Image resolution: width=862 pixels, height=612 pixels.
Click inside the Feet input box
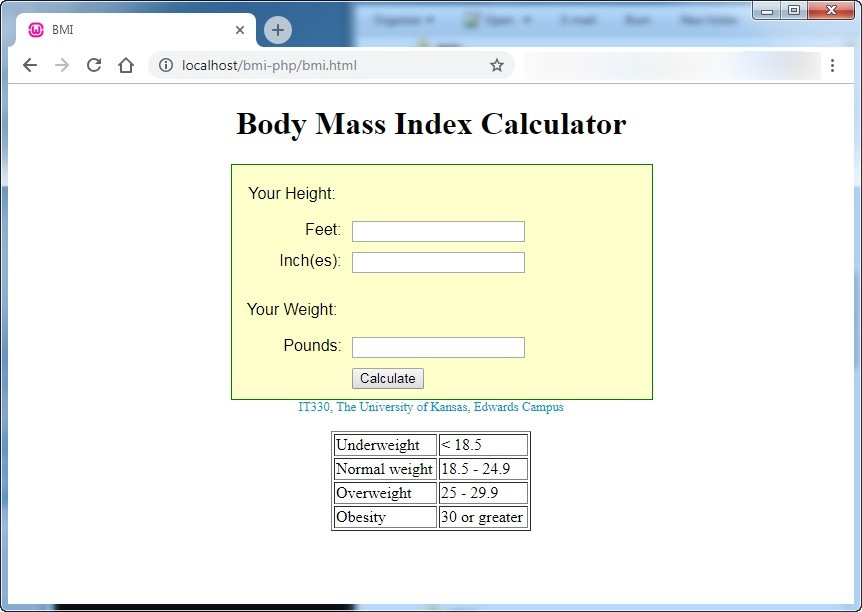click(x=438, y=231)
